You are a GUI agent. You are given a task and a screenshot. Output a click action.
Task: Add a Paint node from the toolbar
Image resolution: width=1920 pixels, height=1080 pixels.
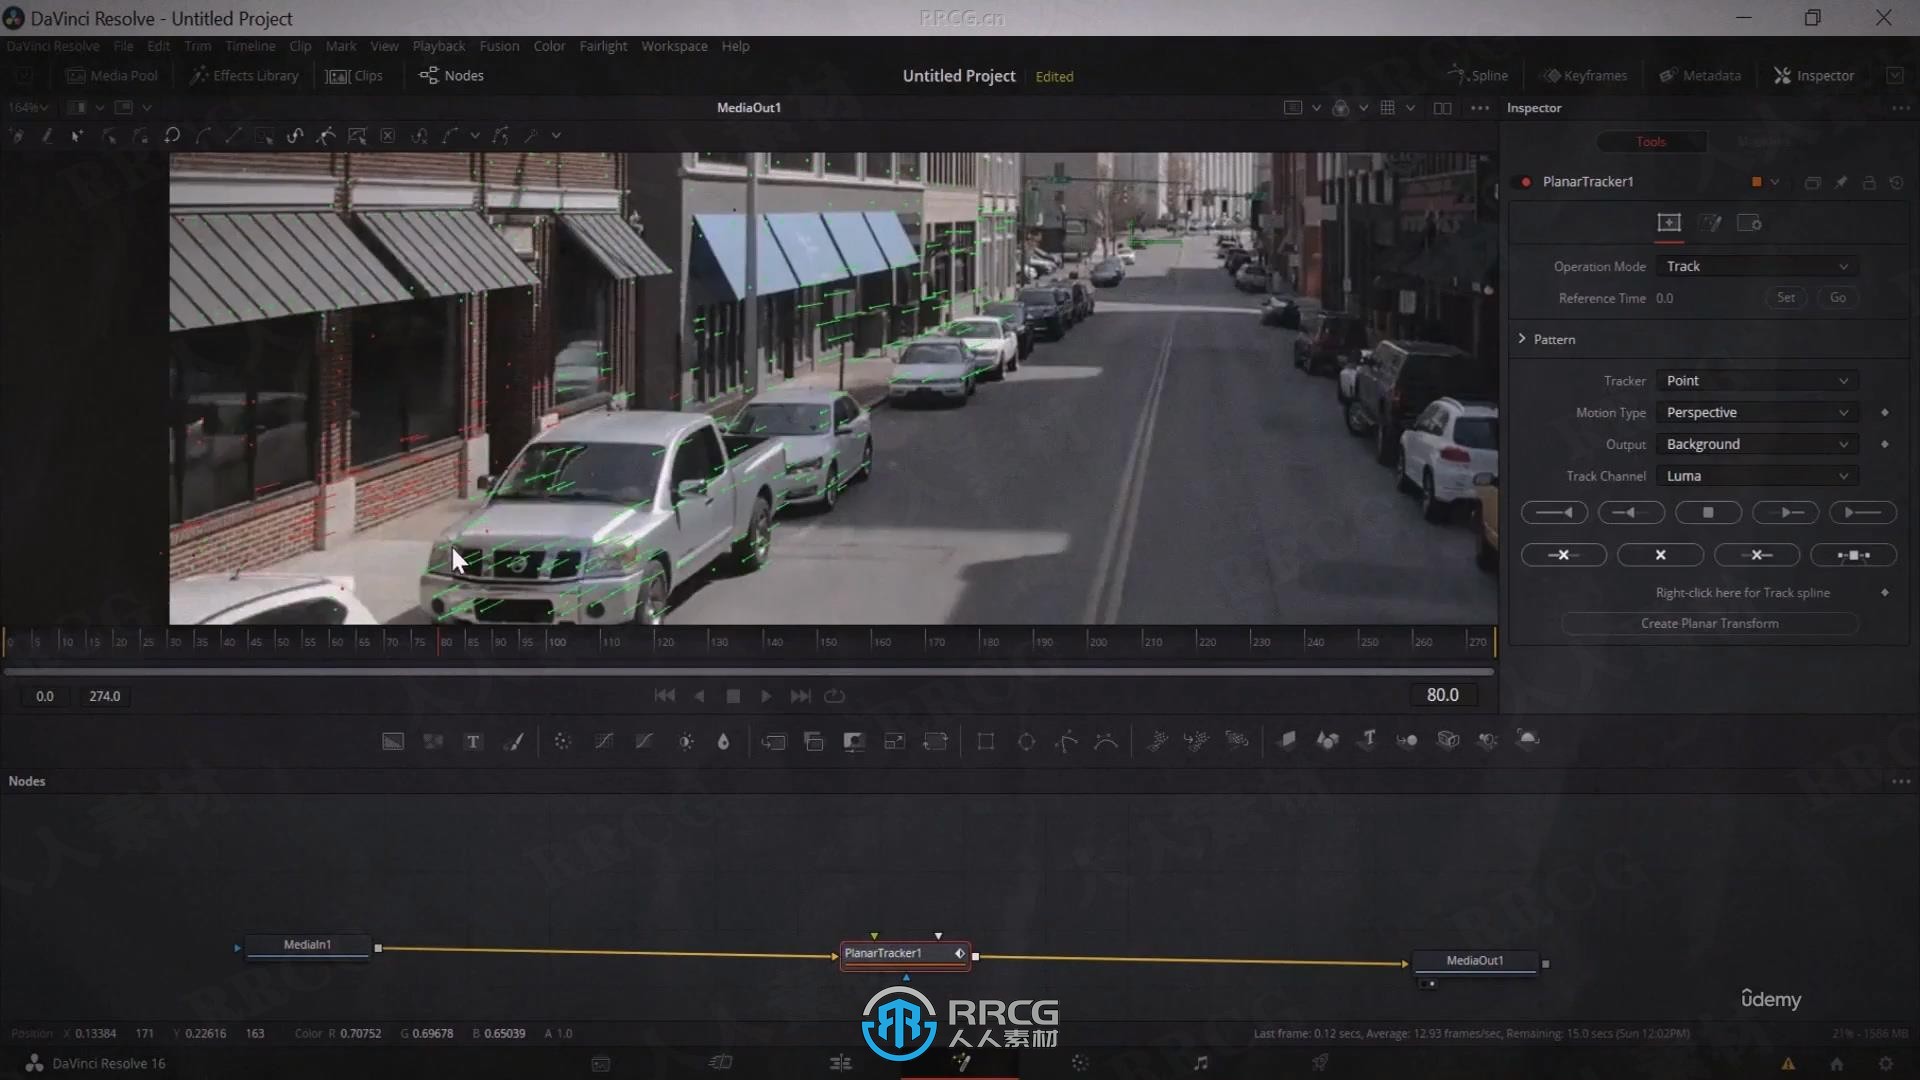pos(513,741)
